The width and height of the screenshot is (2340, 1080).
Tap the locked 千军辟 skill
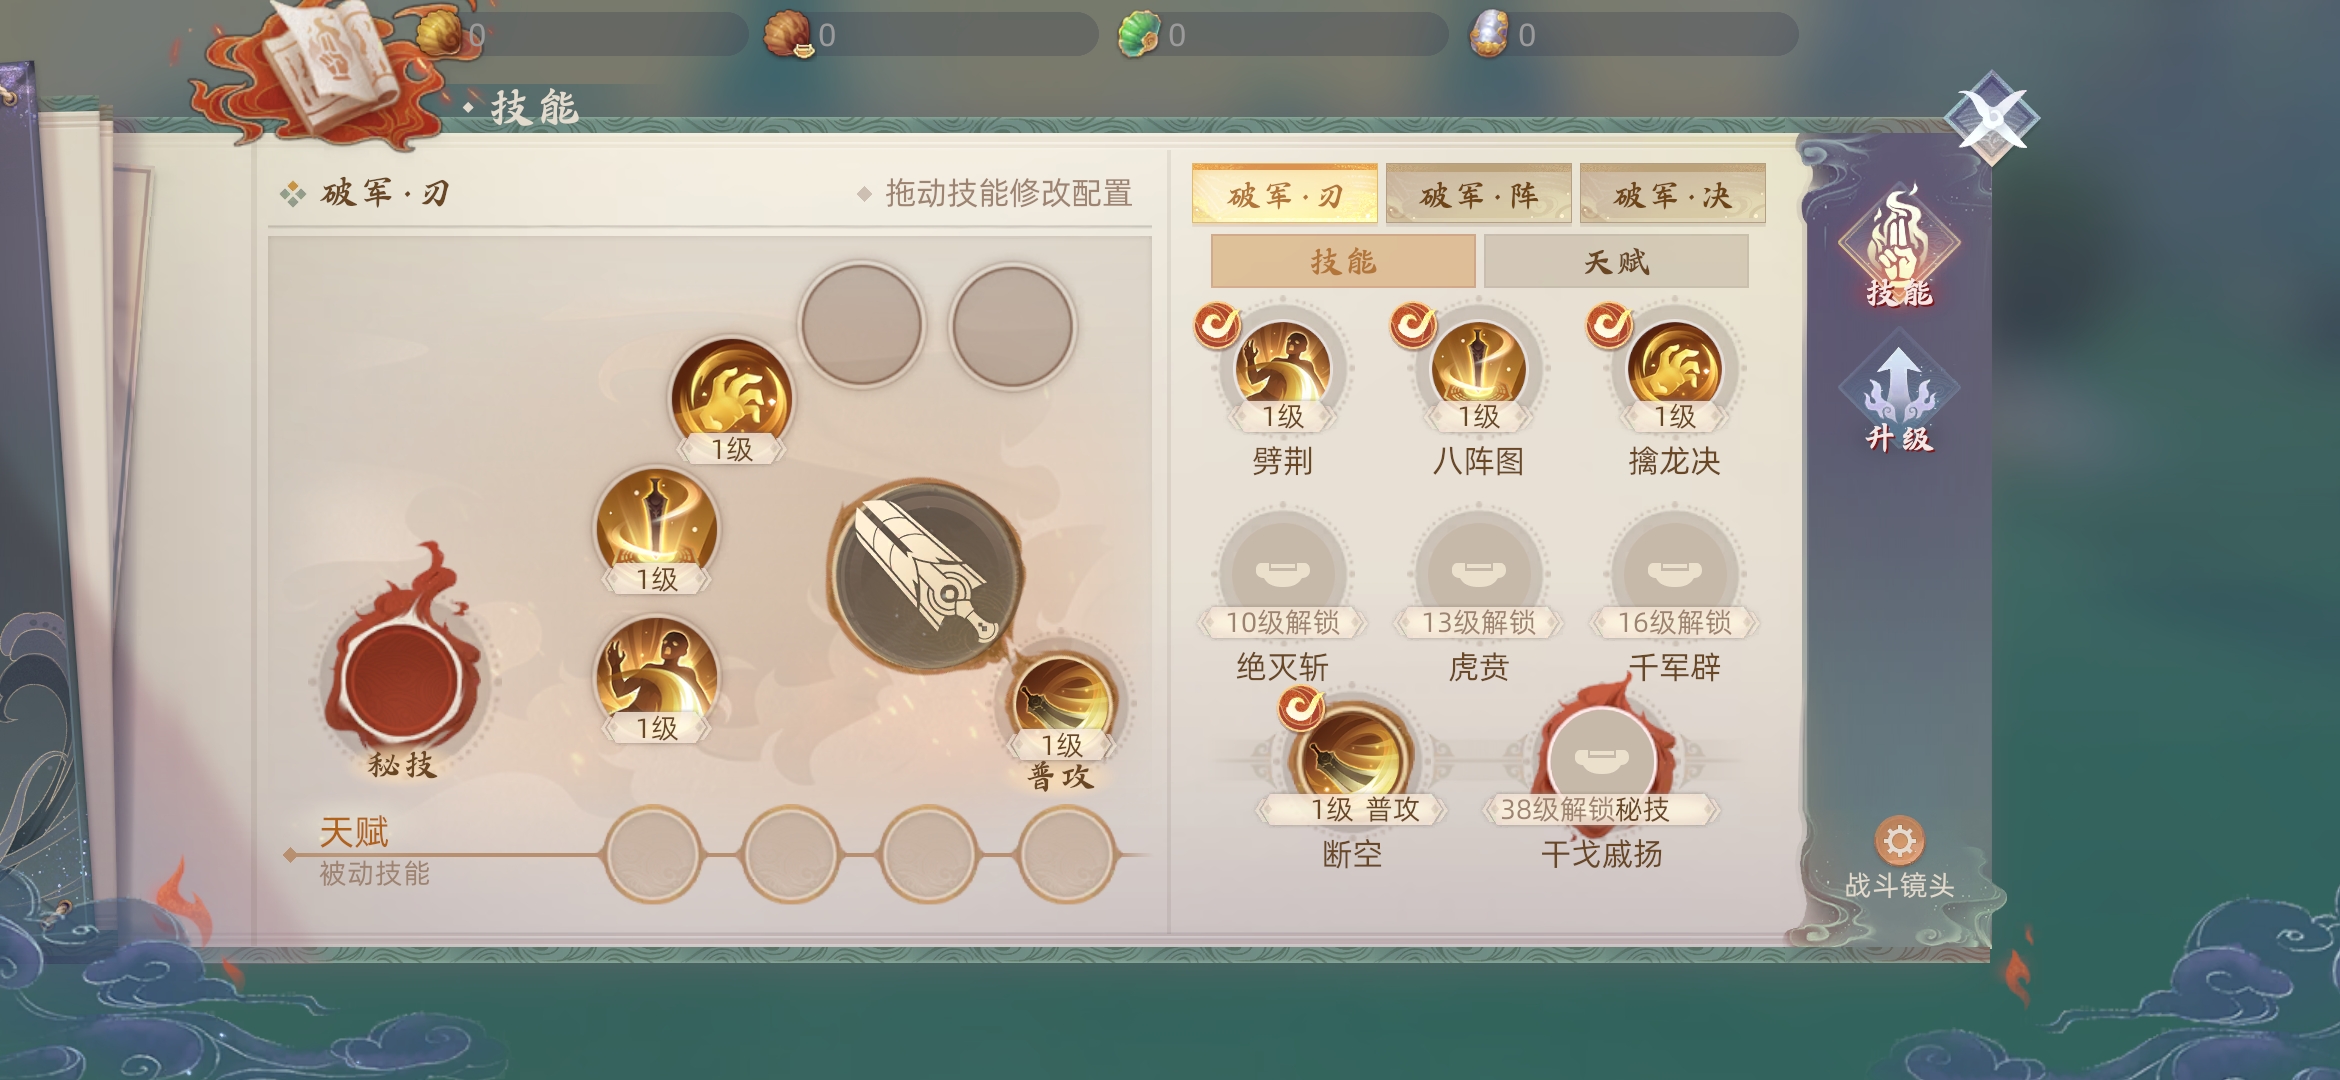(x=1674, y=572)
